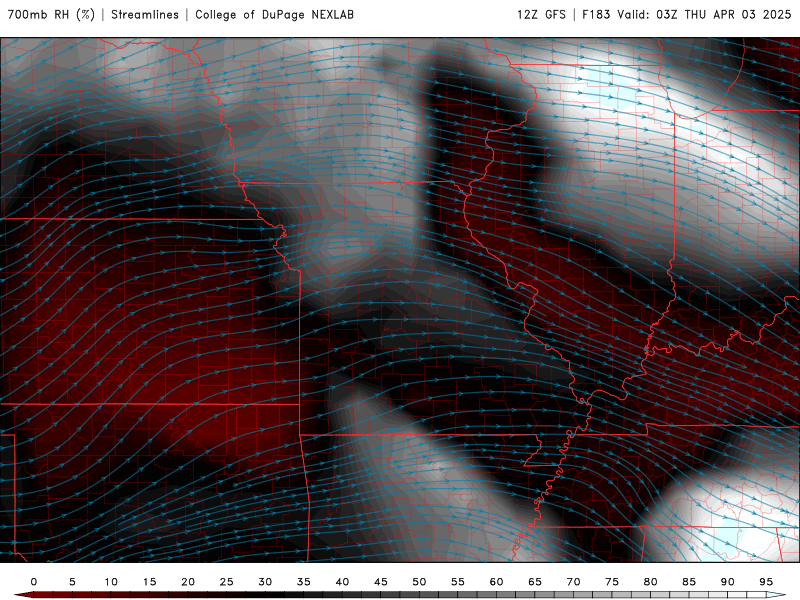Click the '80' value on the color scale

650,582
